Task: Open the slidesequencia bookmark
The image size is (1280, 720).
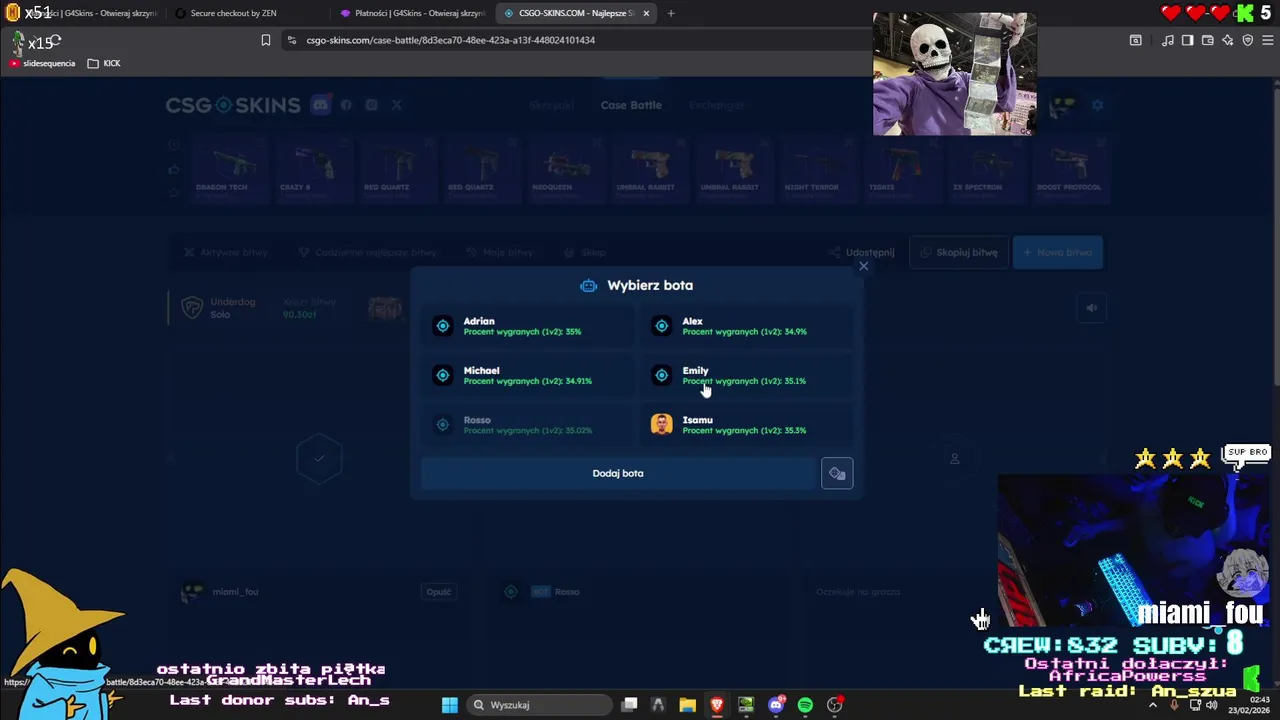Action: tap(42, 63)
